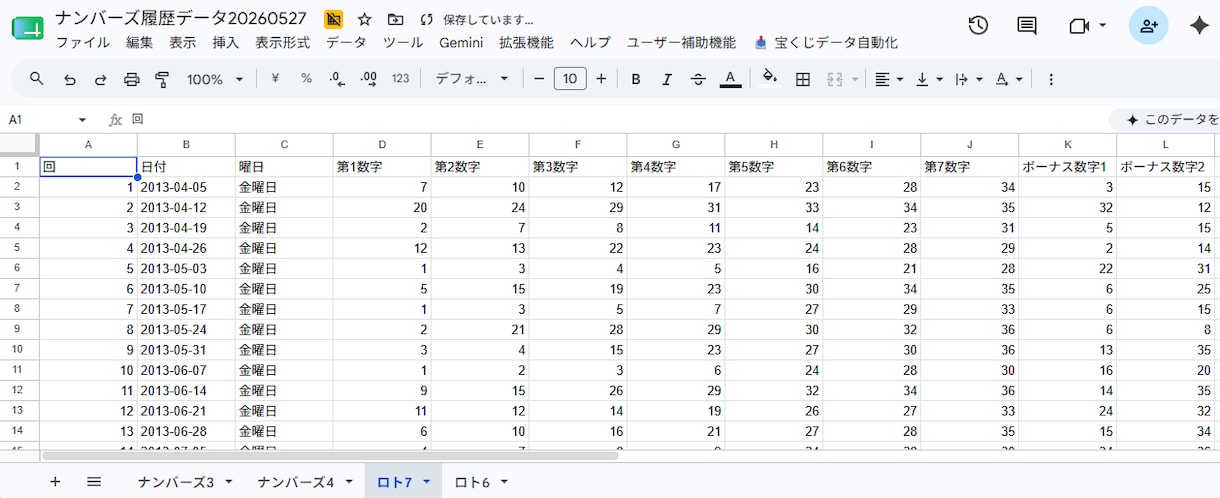Add a new sheet plus button
Viewport: 1220px width, 498px height.
pos(55,482)
